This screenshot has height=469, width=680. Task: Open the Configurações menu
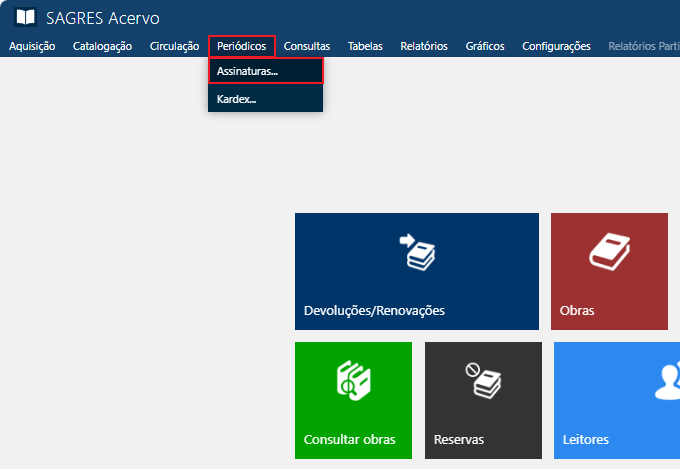(x=556, y=46)
